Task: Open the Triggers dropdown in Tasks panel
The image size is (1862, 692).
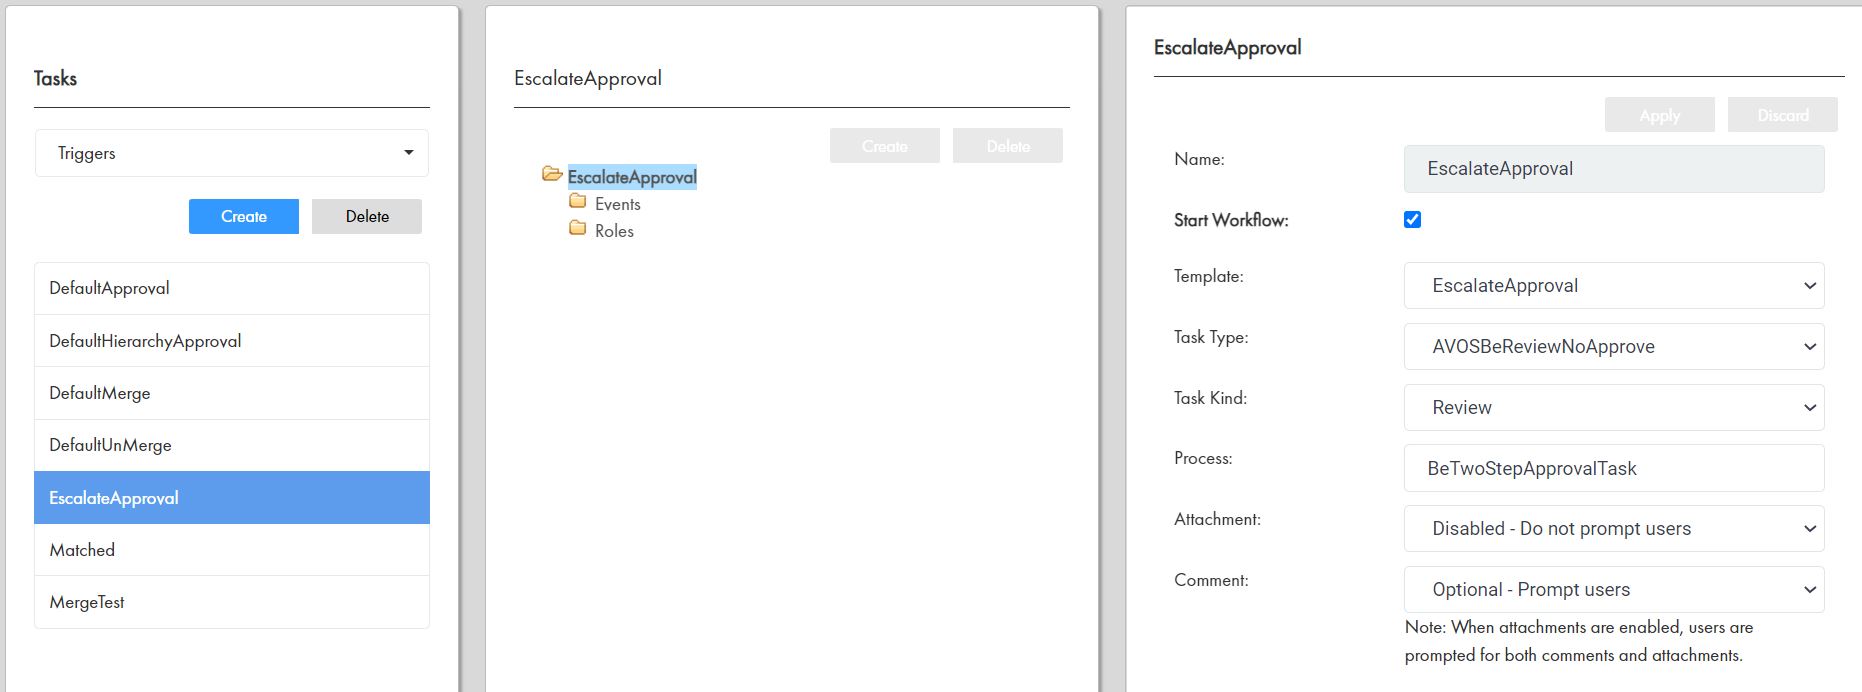Action: pyautogui.click(x=232, y=153)
